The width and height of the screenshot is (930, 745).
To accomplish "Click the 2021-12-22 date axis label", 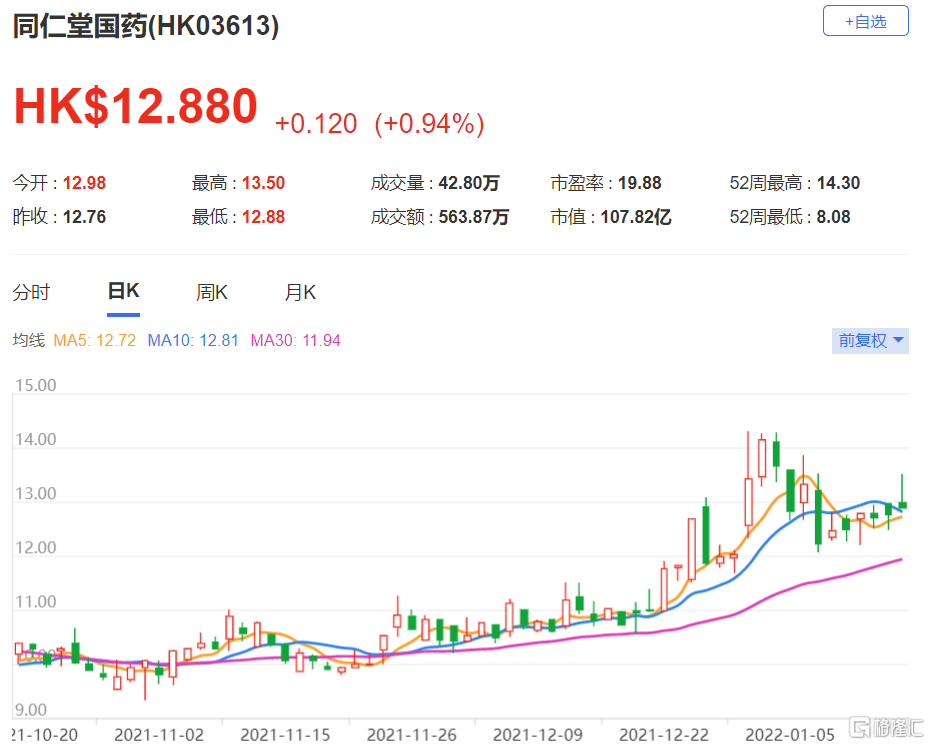I will coord(664,735).
